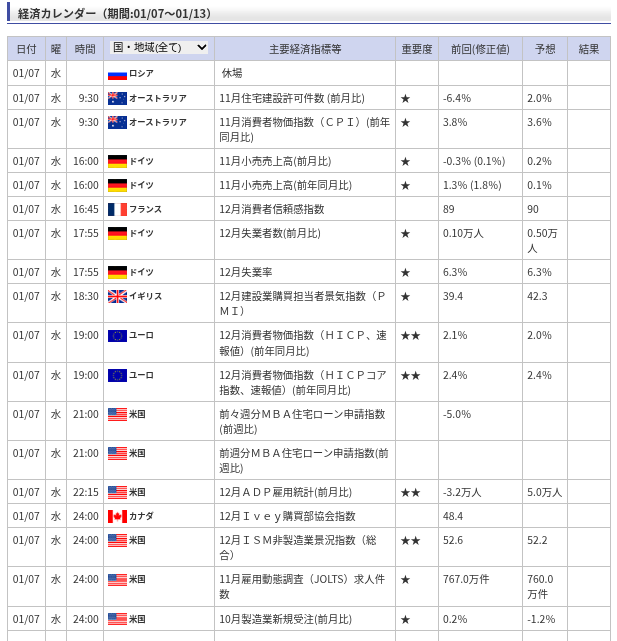Click the UK flag next to イギリス
This screenshot has width=617, height=641.
point(117,296)
